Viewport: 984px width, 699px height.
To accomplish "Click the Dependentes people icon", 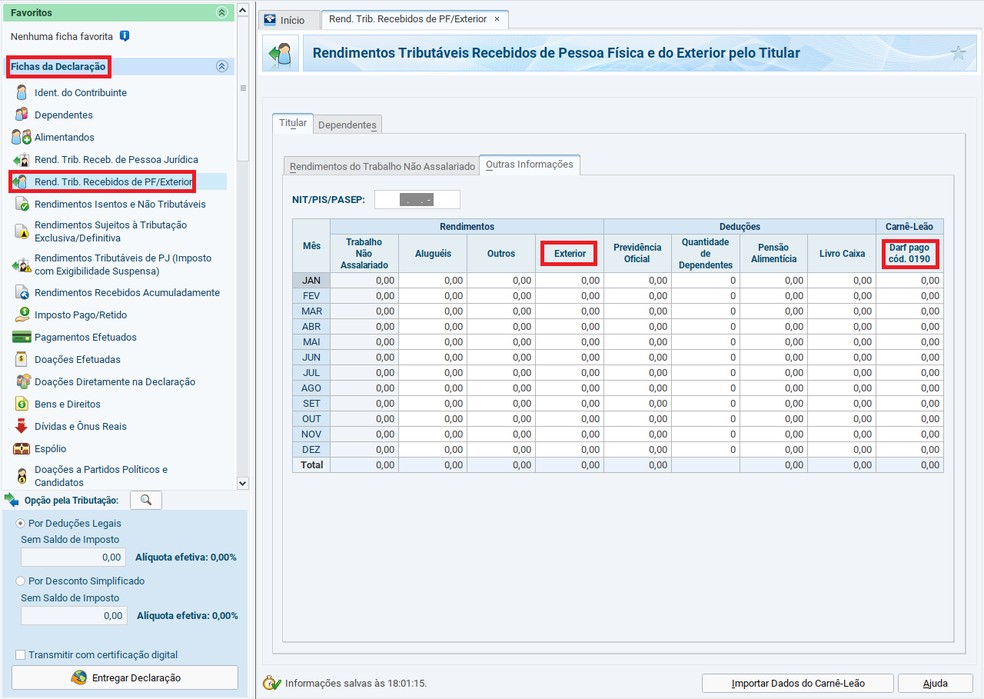I will 21,115.
